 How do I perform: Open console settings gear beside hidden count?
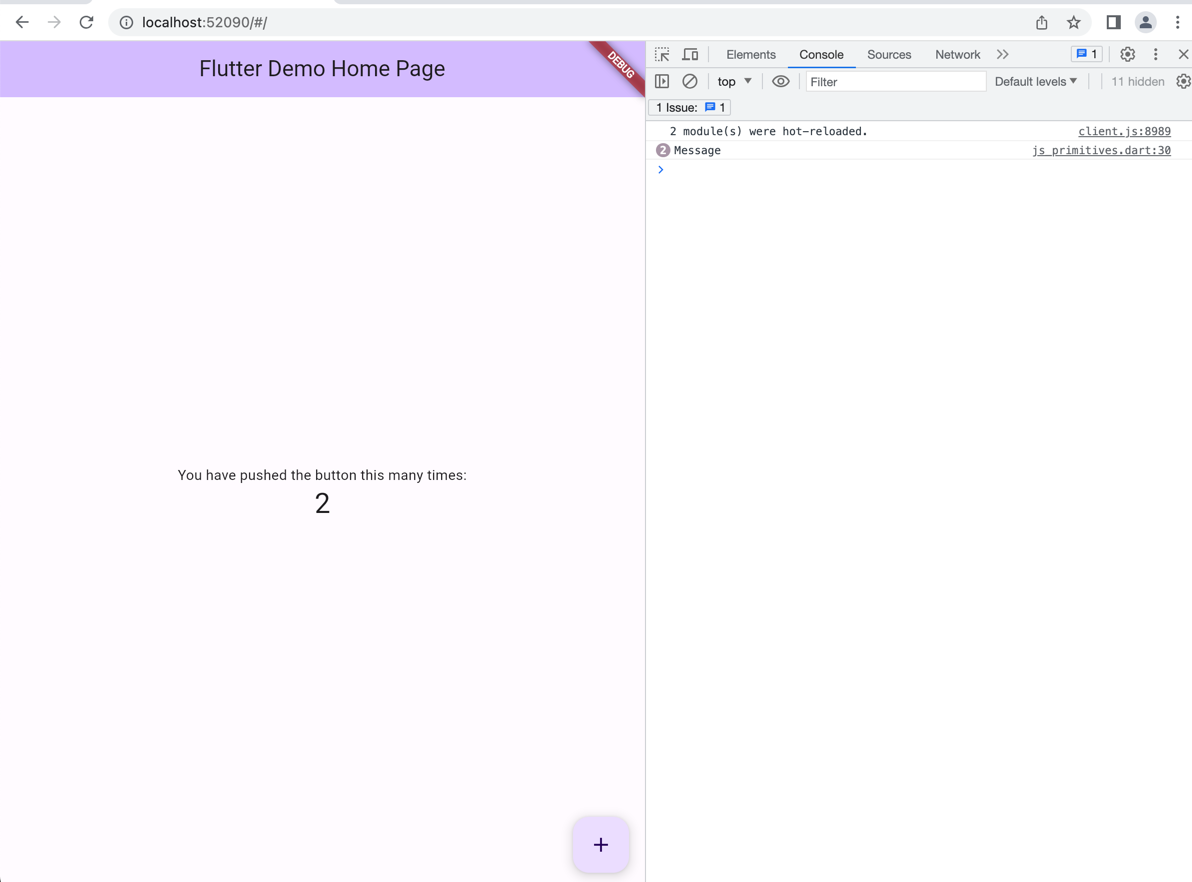pyautogui.click(x=1183, y=82)
